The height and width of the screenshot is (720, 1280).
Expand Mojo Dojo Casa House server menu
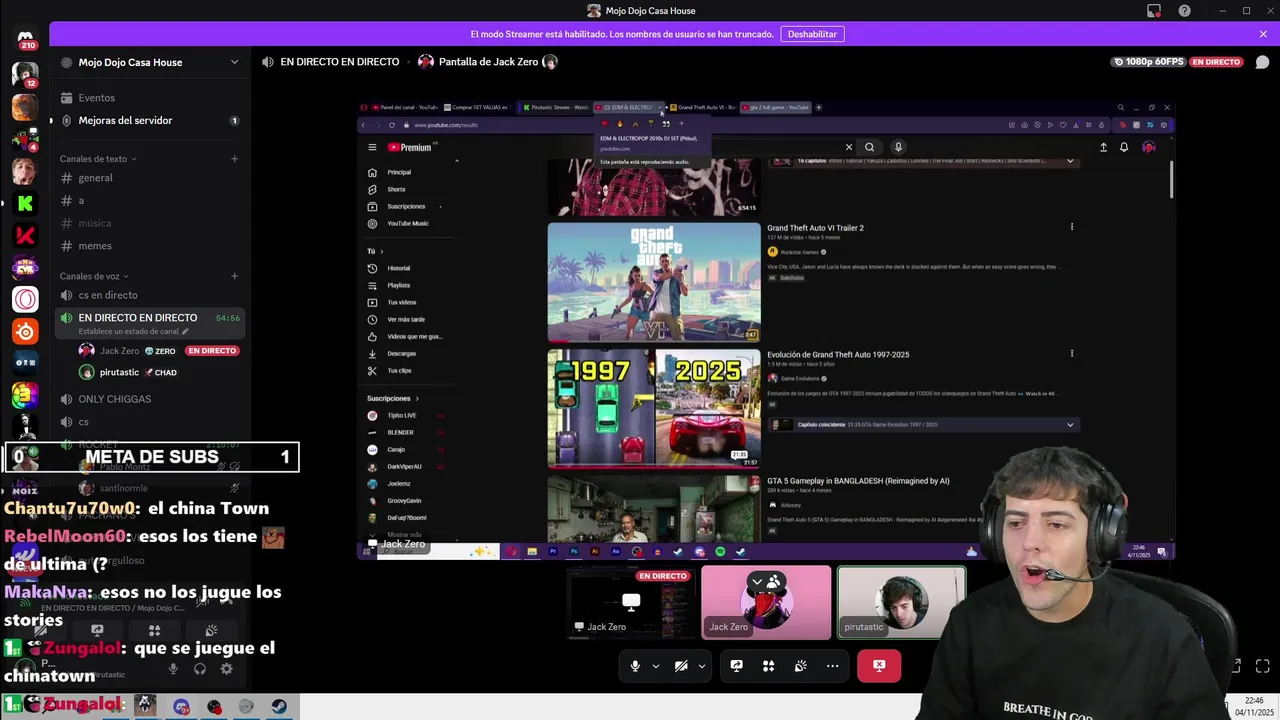(x=150, y=62)
